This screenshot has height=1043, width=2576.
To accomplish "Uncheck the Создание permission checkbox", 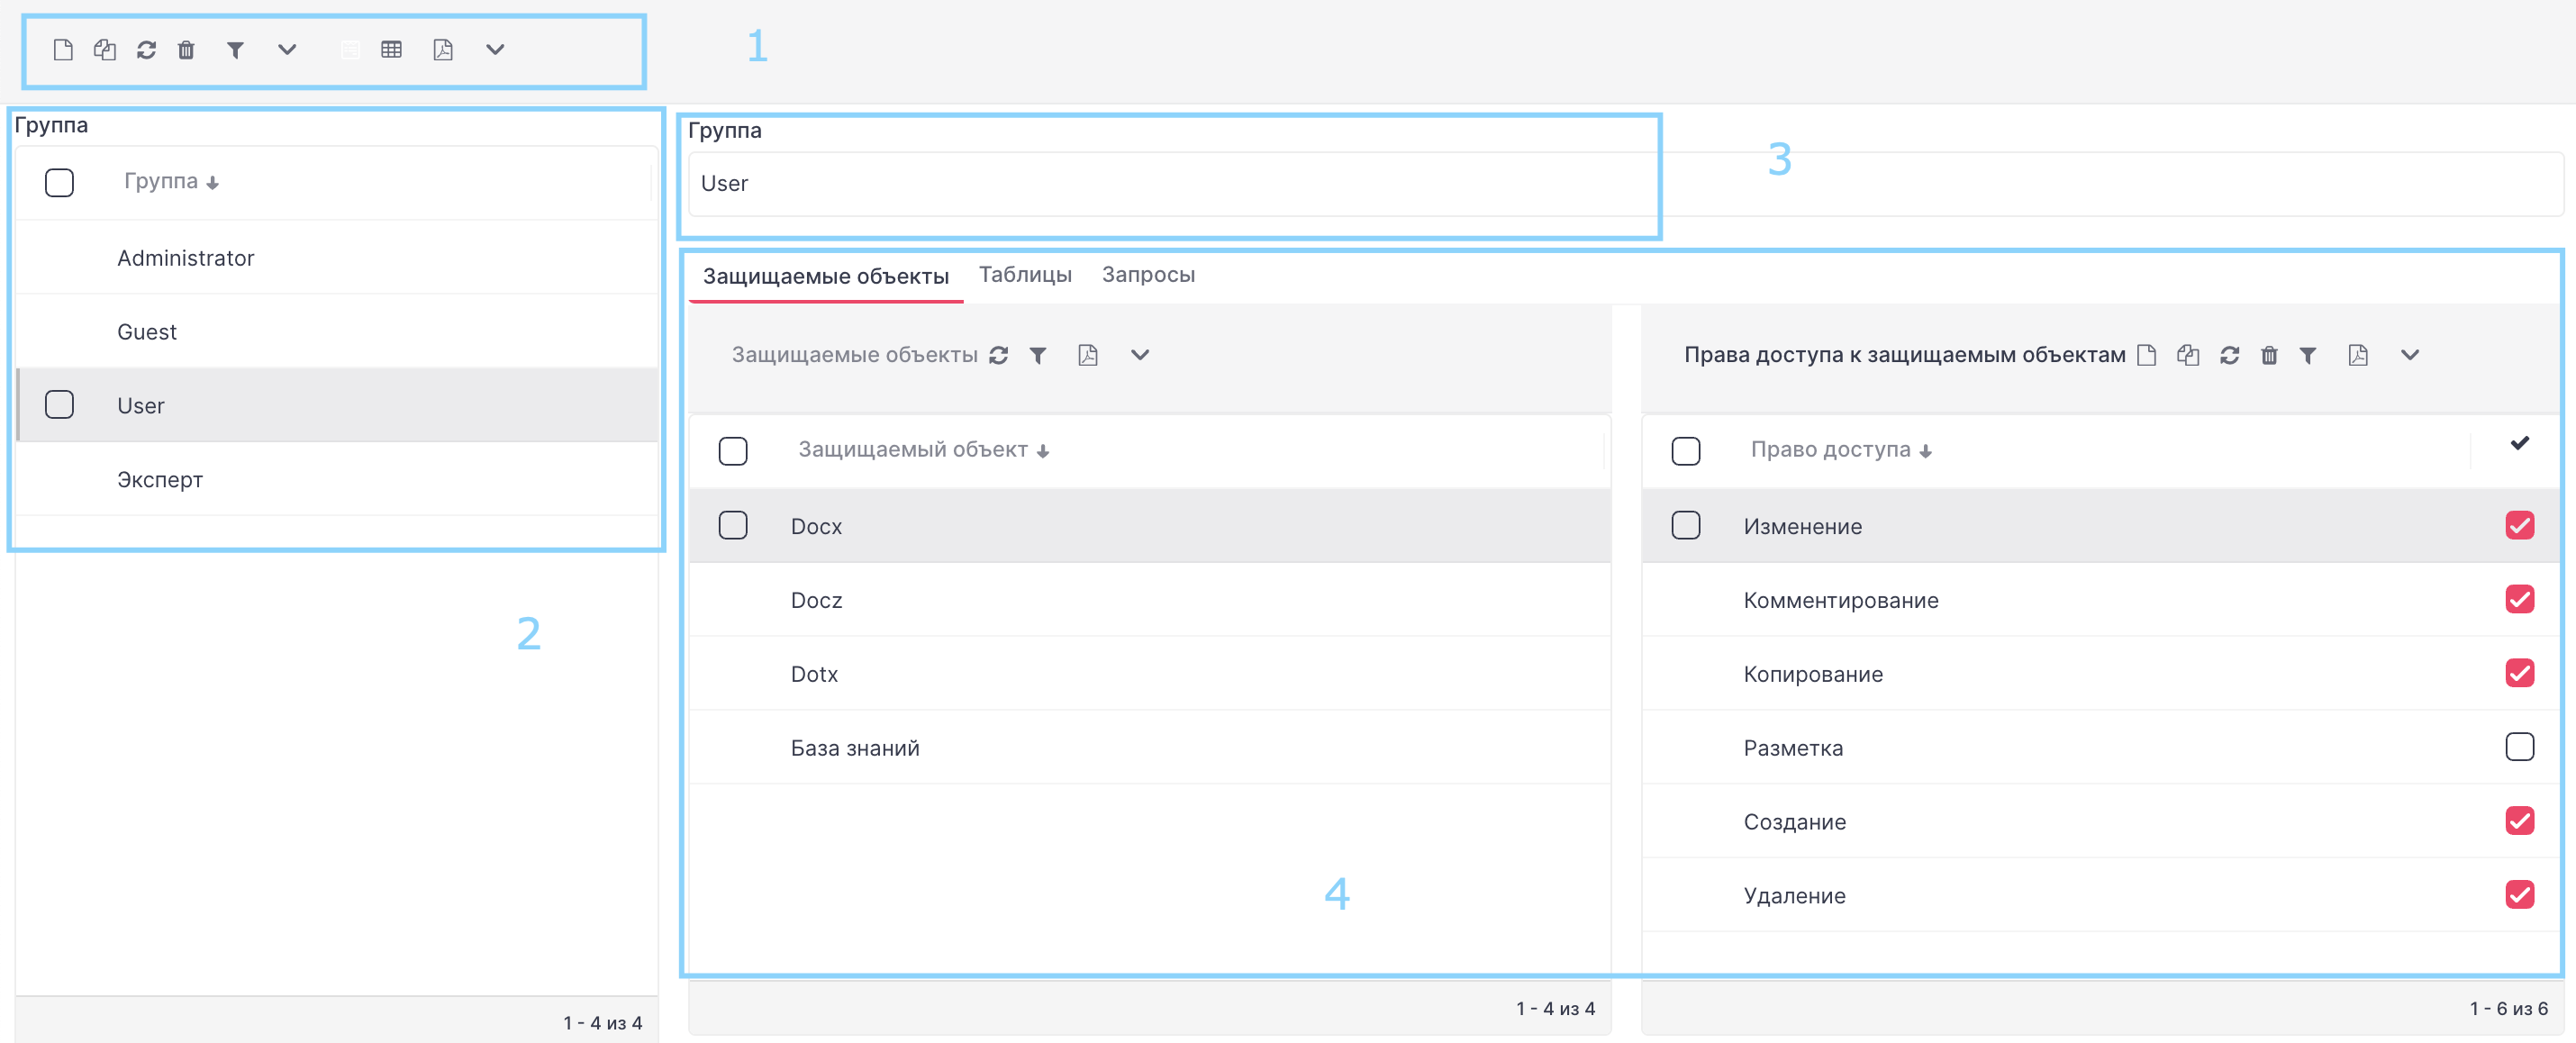I will pos(2519,821).
